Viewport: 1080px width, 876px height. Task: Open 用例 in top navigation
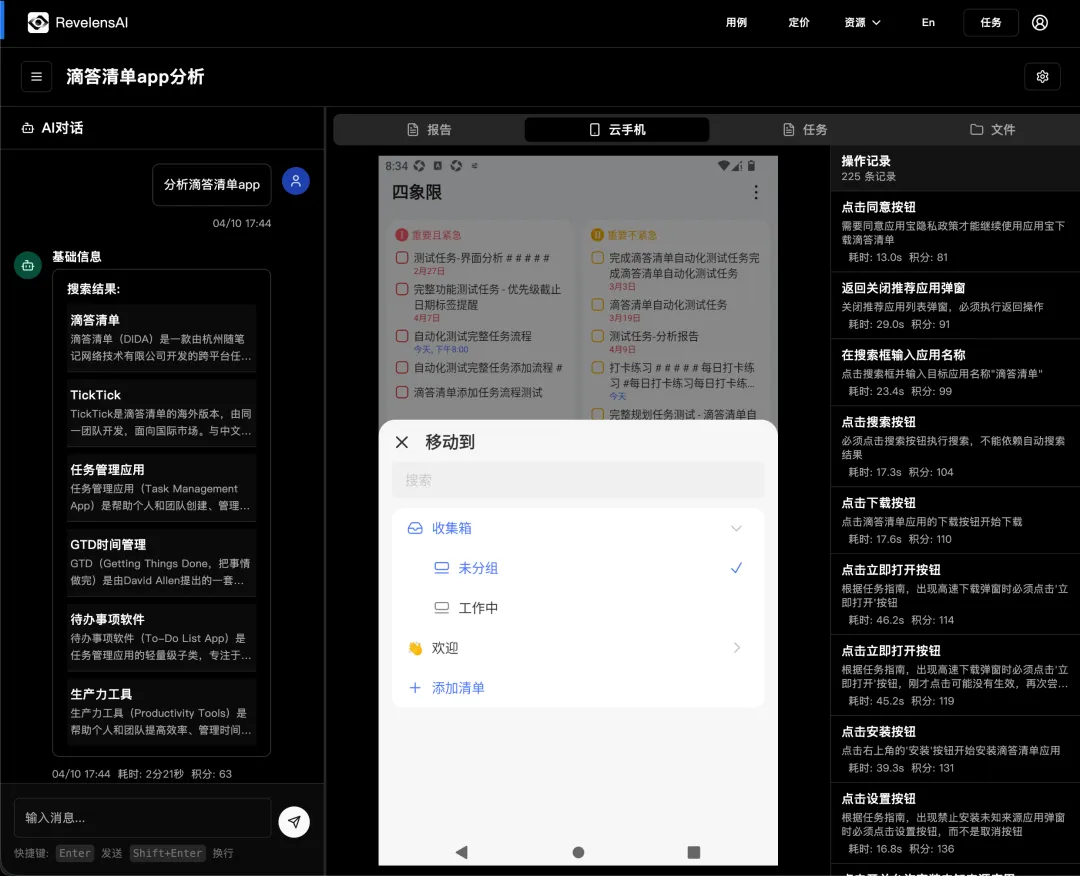[736, 23]
